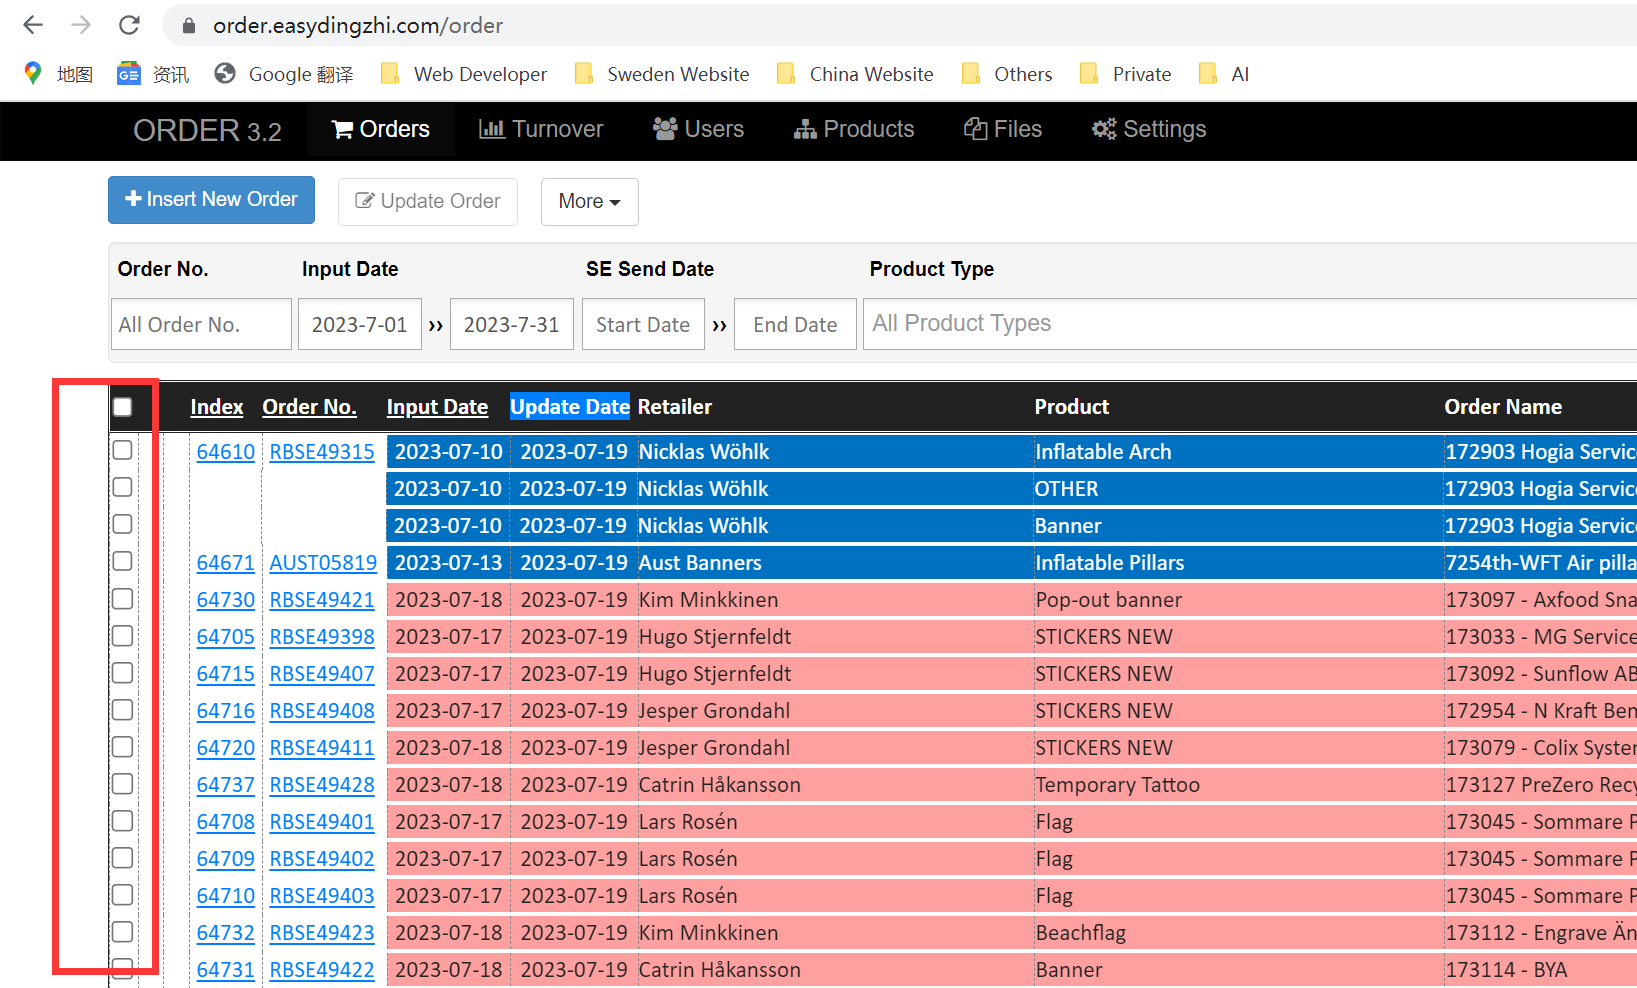Check the box for order RBSE49315
The width and height of the screenshot is (1637, 988).
(x=123, y=450)
